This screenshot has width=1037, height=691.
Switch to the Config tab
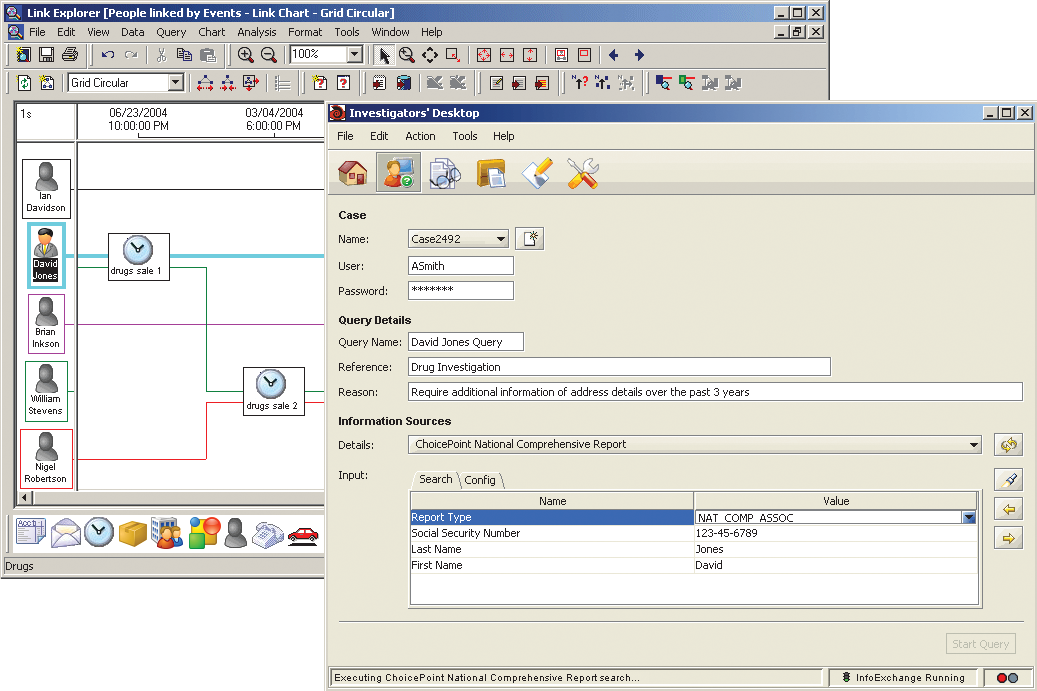480,480
